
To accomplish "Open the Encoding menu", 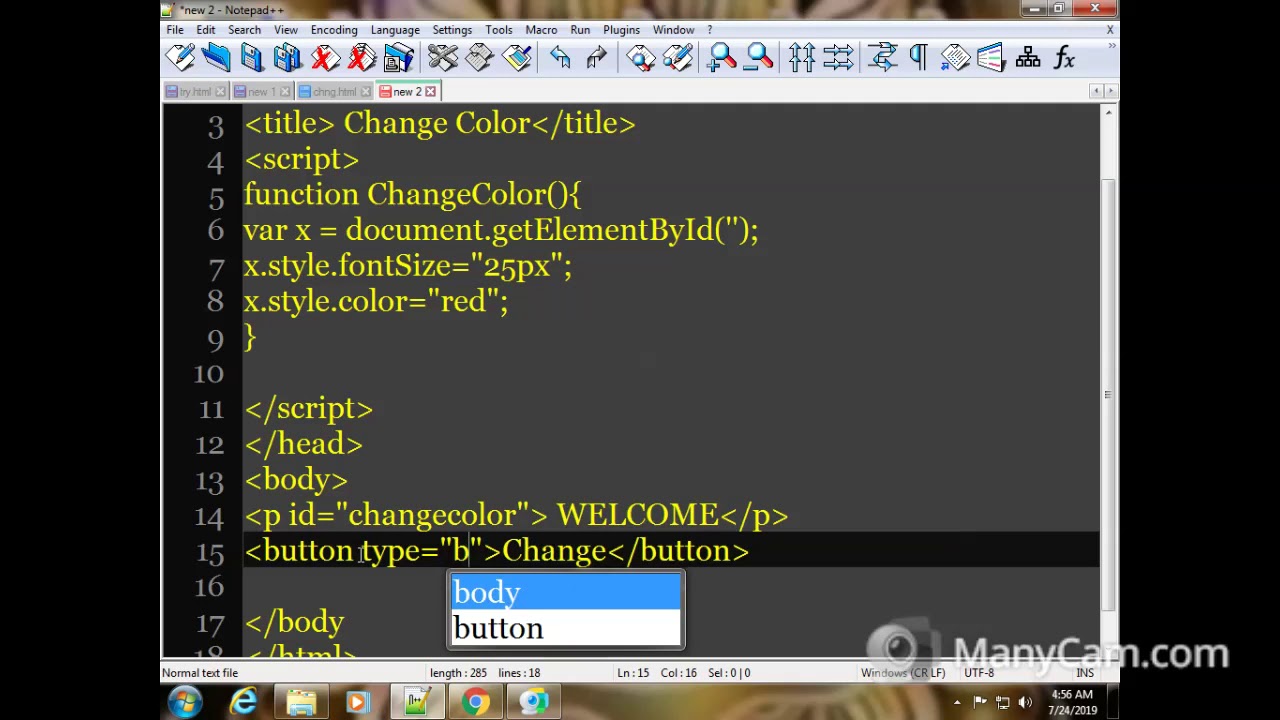I will coord(334,30).
